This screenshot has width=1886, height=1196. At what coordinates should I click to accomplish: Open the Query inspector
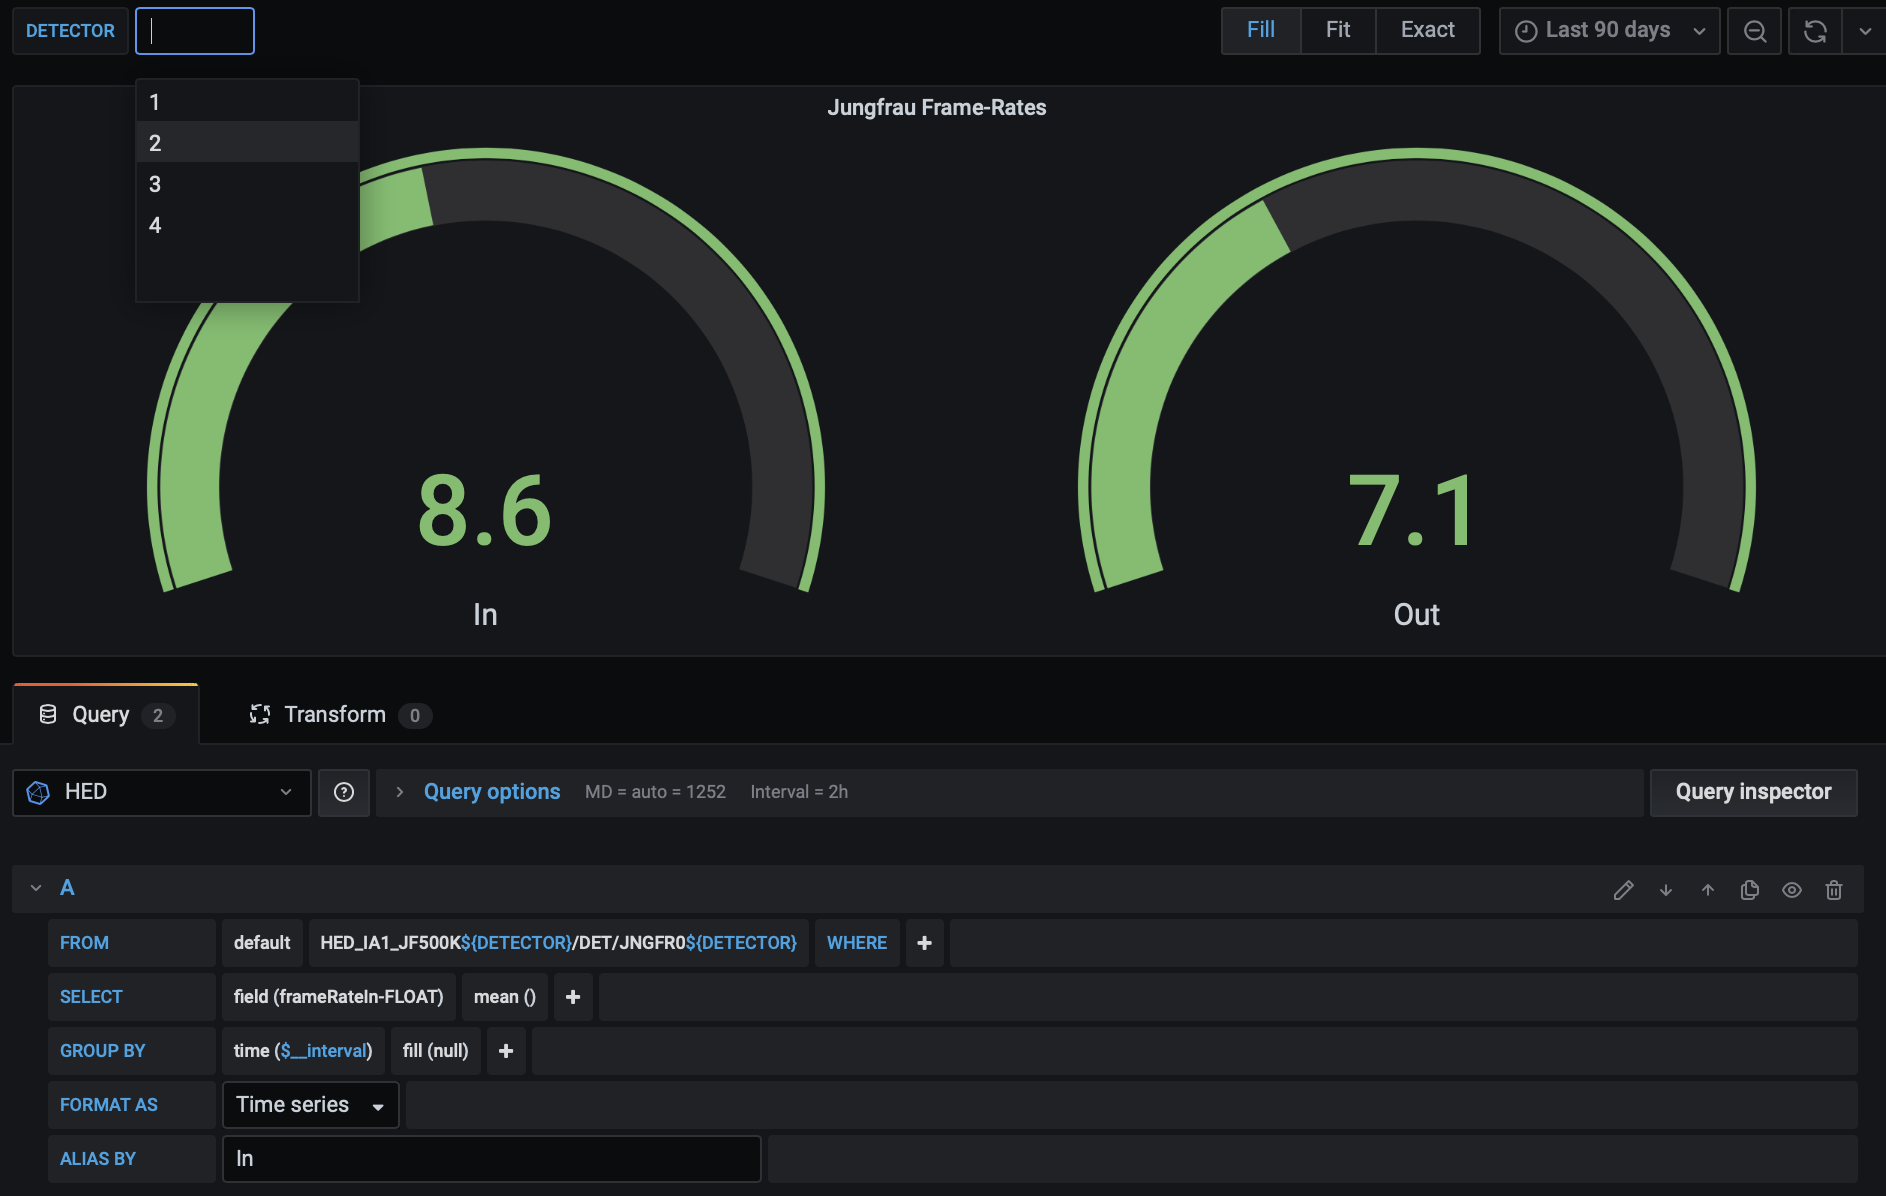pyautogui.click(x=1753, y=792)
